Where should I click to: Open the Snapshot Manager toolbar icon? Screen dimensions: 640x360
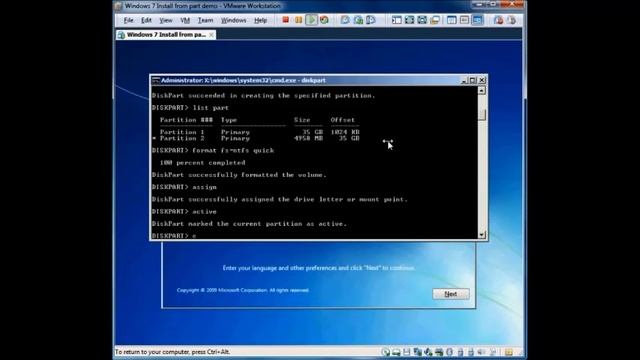pyautogui.click(x=371, y=20)
